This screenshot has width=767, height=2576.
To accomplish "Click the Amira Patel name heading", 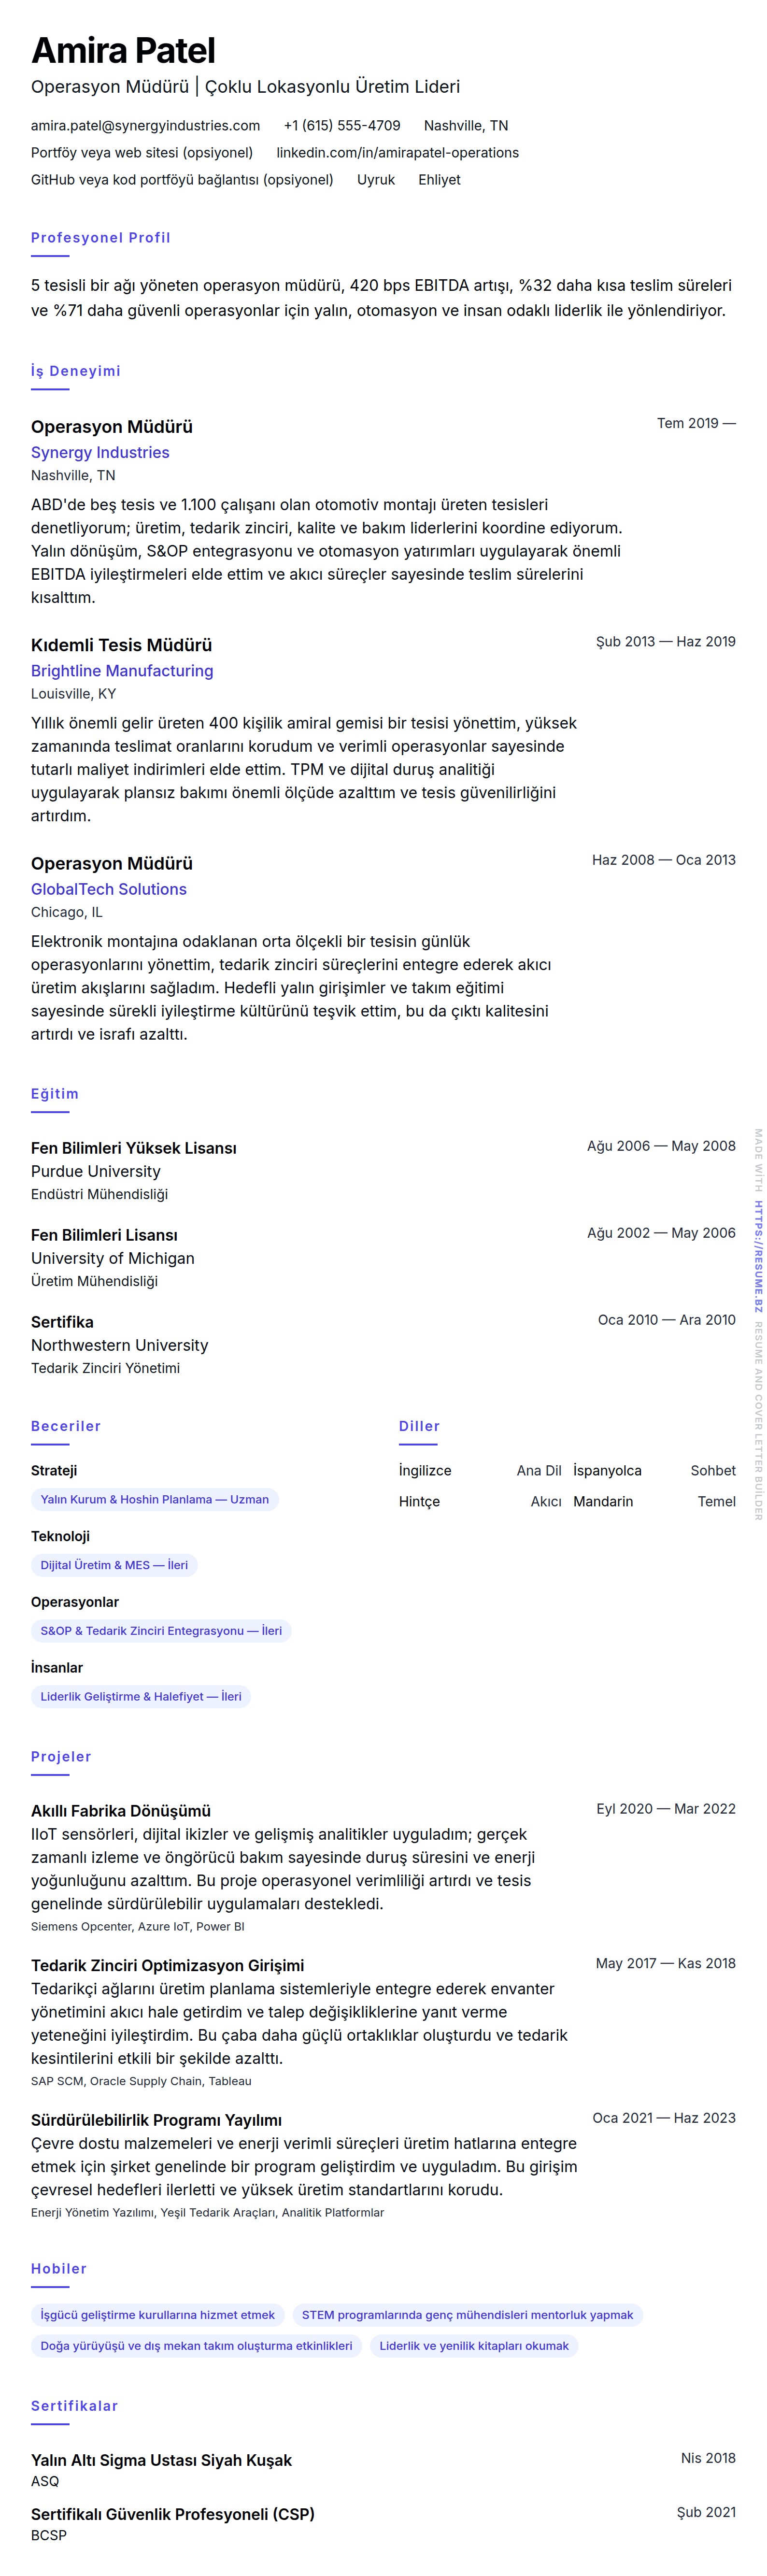I will (123, 51).
